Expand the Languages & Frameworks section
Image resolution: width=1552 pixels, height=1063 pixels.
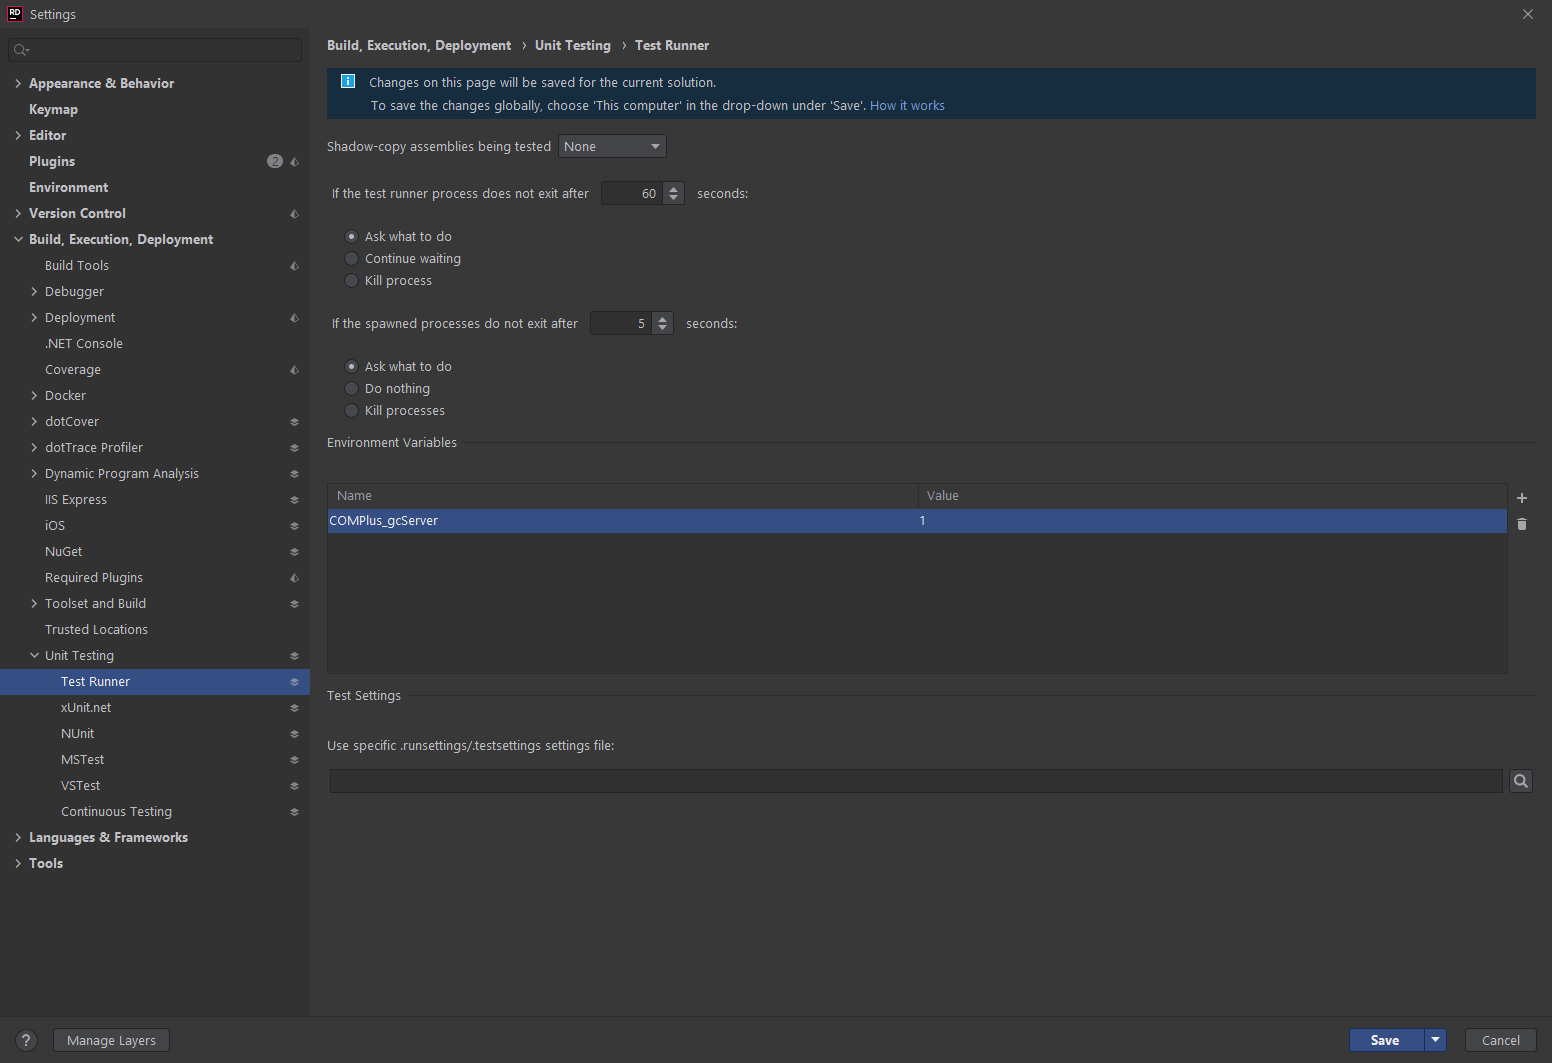[x=18, y=838]
